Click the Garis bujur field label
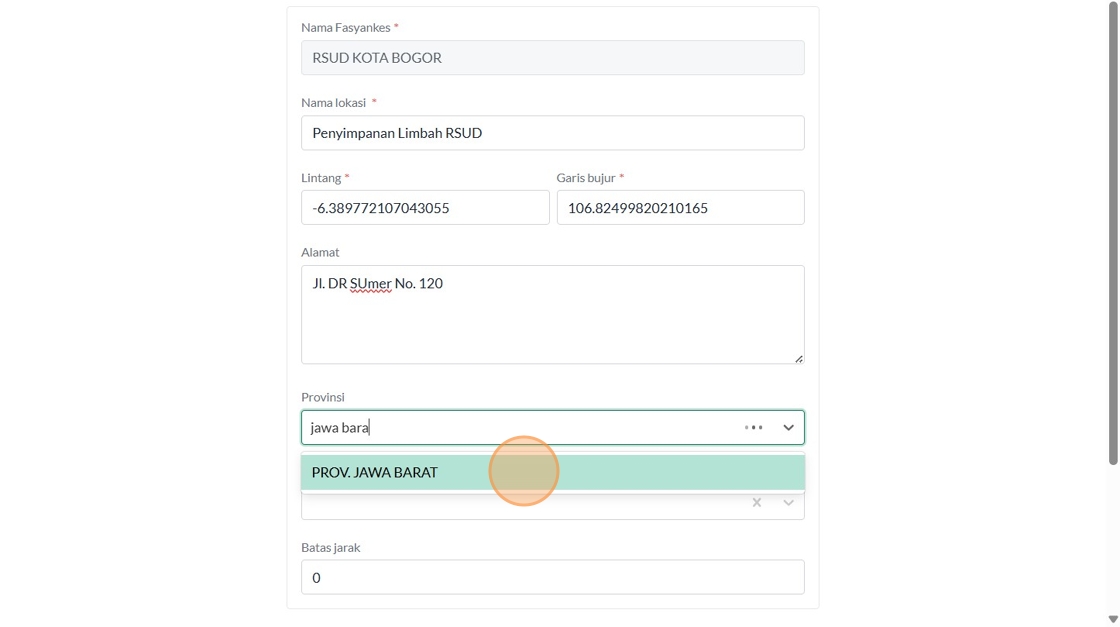This screenshot has height=627, width=1120. 586,177
